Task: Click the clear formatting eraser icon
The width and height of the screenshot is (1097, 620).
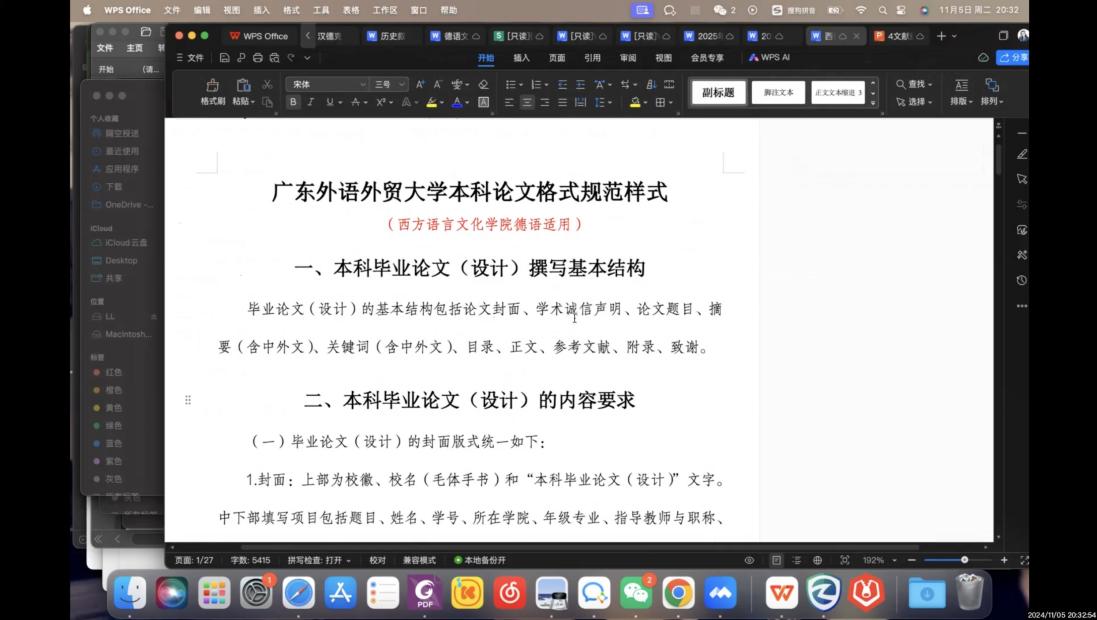Action: click(483, 85)
